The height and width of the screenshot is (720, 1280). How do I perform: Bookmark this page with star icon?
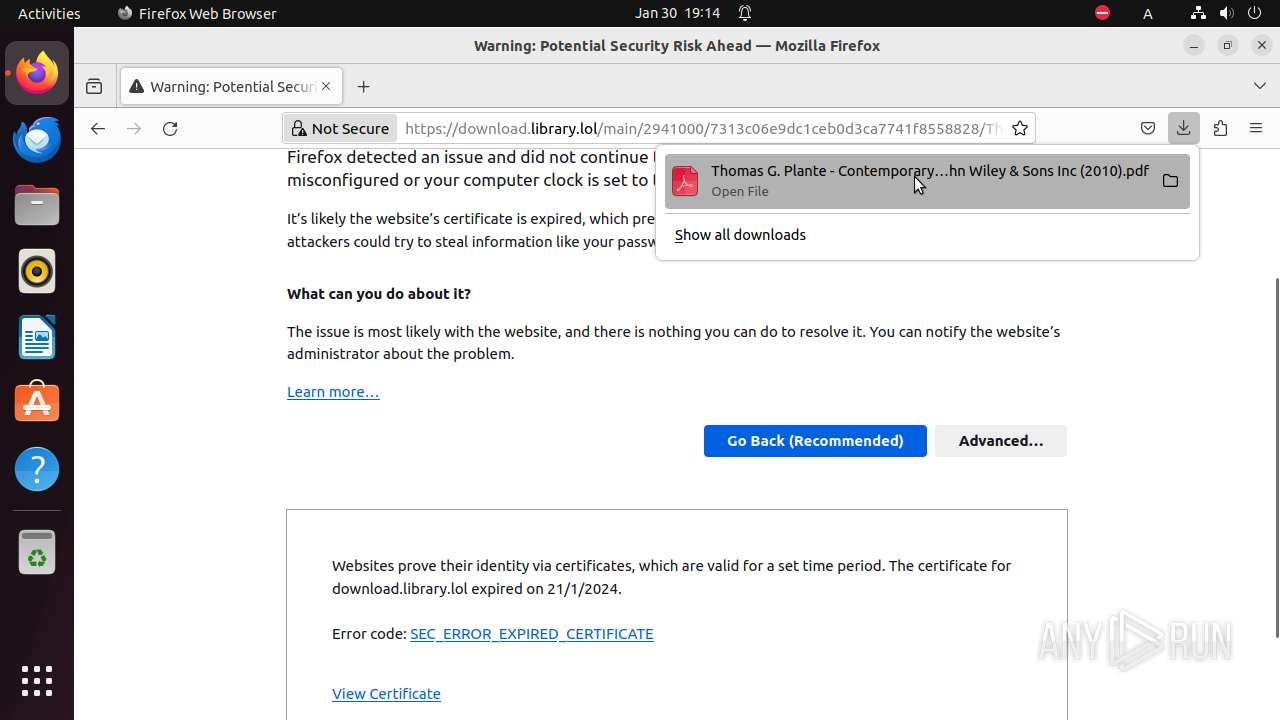click(x=1020, y=128)
